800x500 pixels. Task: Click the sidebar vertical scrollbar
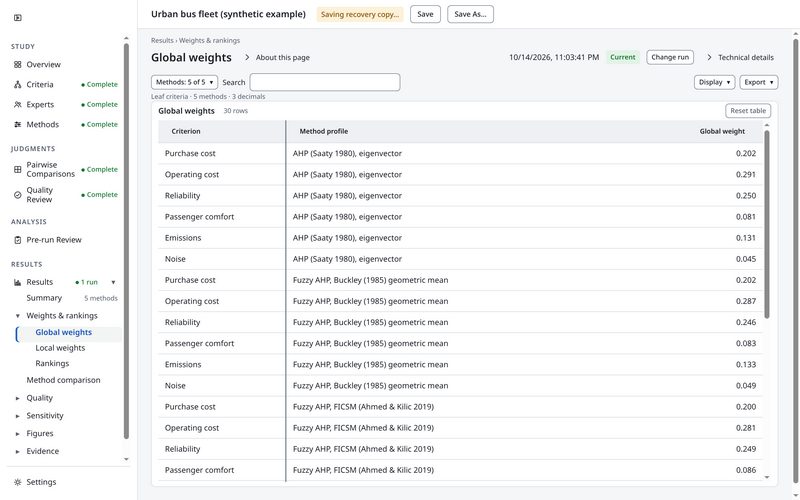(x=126, y=241)
